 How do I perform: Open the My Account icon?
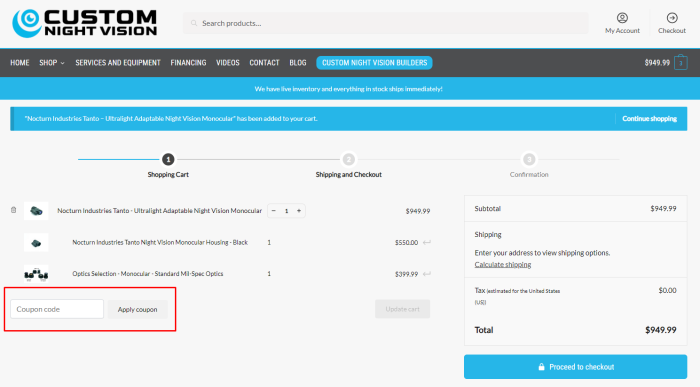tap(622, 18)
